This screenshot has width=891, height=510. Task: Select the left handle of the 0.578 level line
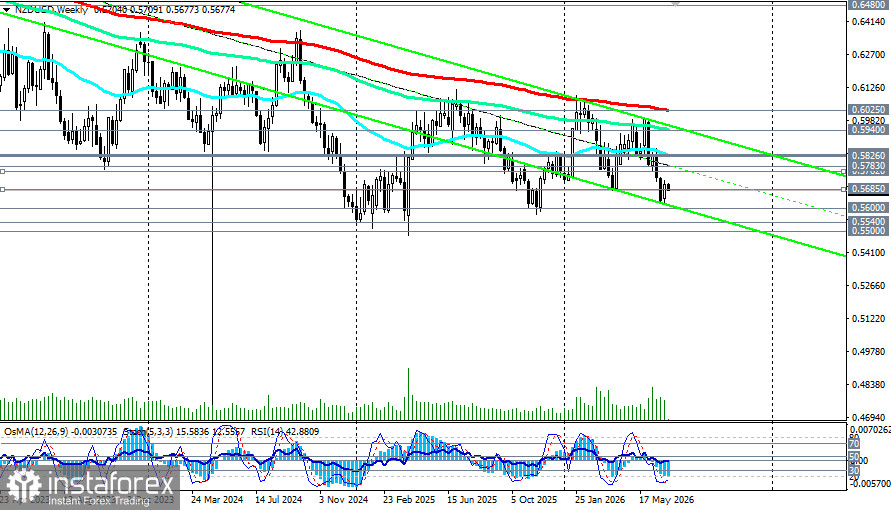click(x=2, y=171)
